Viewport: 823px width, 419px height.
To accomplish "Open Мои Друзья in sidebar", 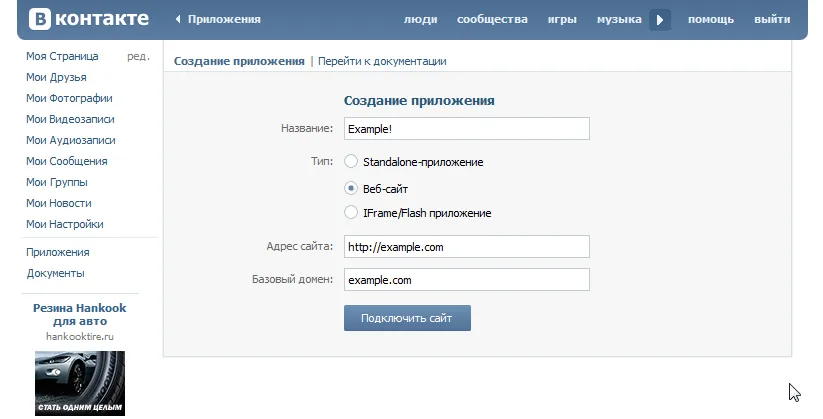I will click(56, 77).
